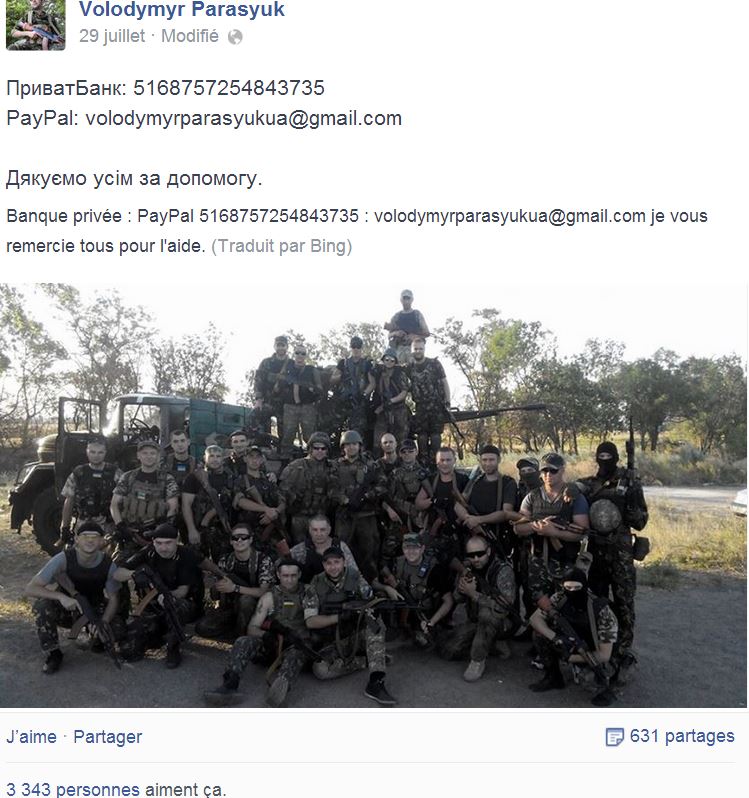Click the Дякуємо усім за допомогу line

(x=134, y=179)
